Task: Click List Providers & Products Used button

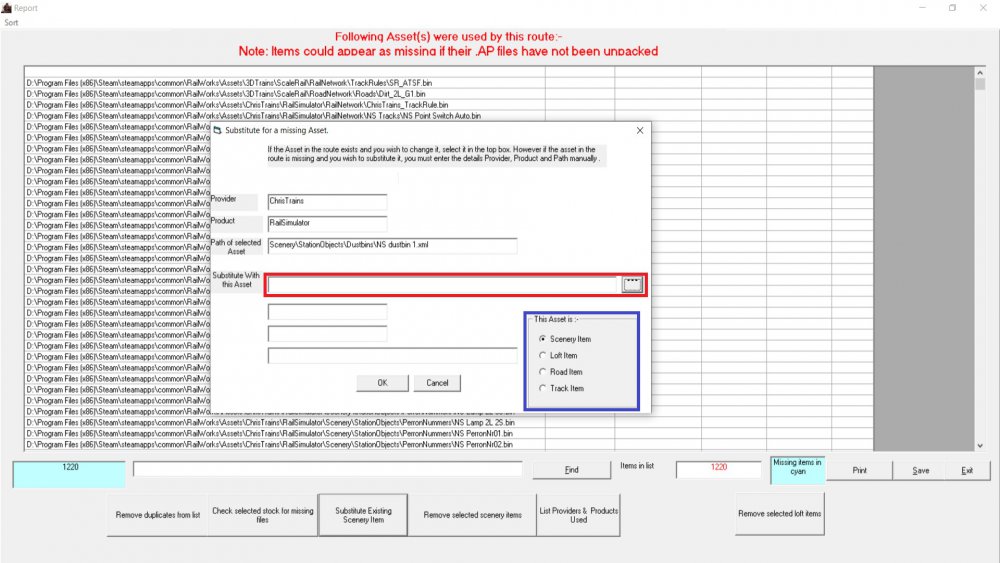Action: click(x=579, y=515)
